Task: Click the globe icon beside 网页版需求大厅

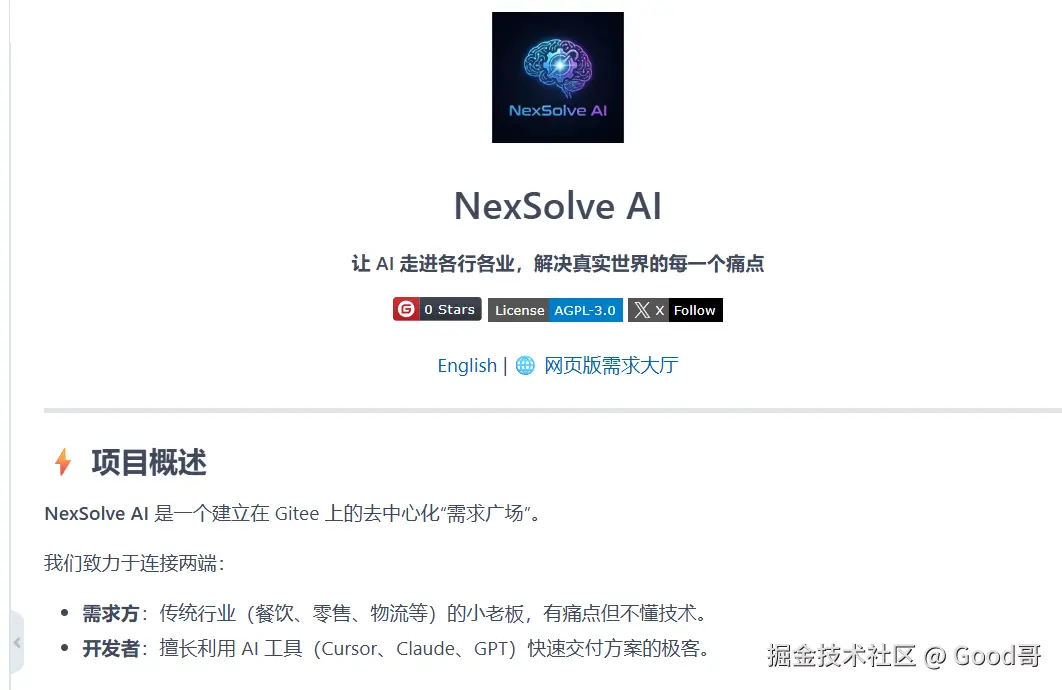Action: pos(525,366)
